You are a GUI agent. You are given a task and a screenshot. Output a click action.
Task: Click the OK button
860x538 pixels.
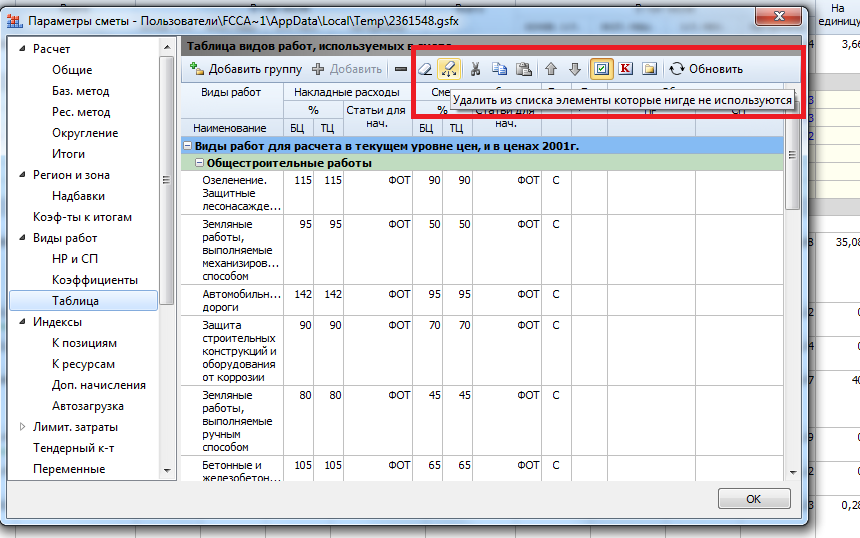point(753,498)
